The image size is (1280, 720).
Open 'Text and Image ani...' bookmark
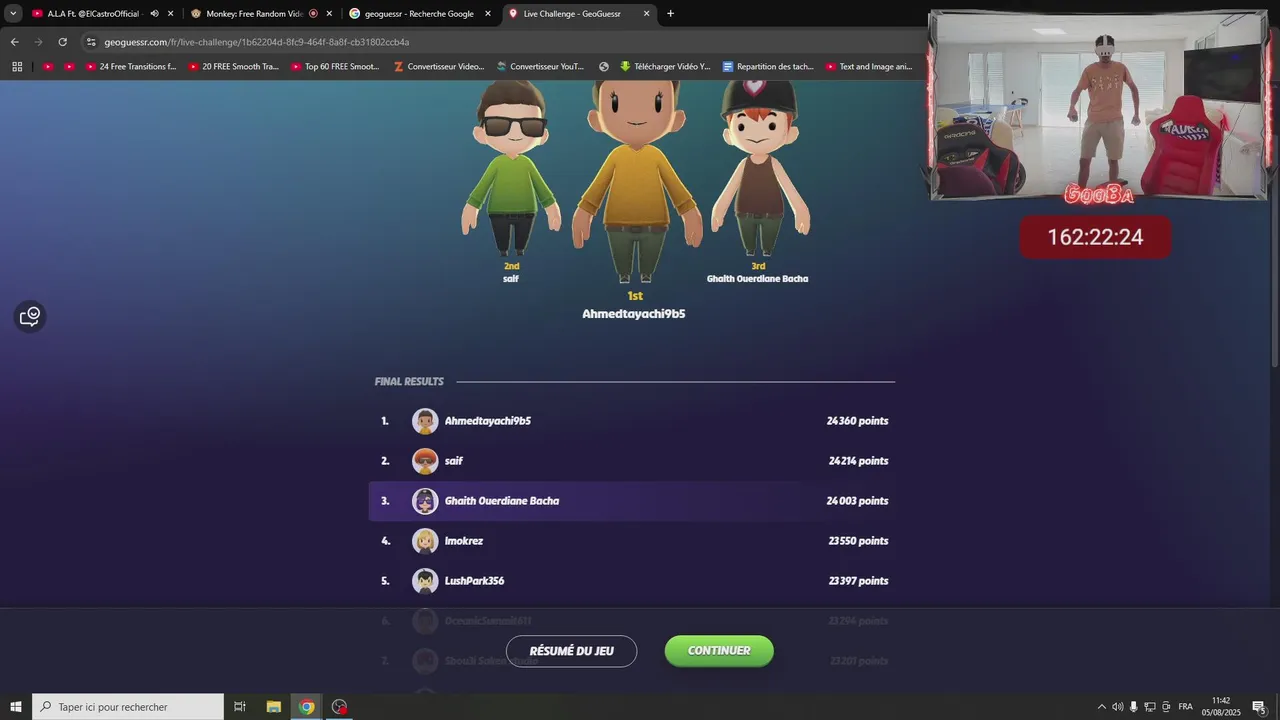pyautogui.click(x=869, y=67)
